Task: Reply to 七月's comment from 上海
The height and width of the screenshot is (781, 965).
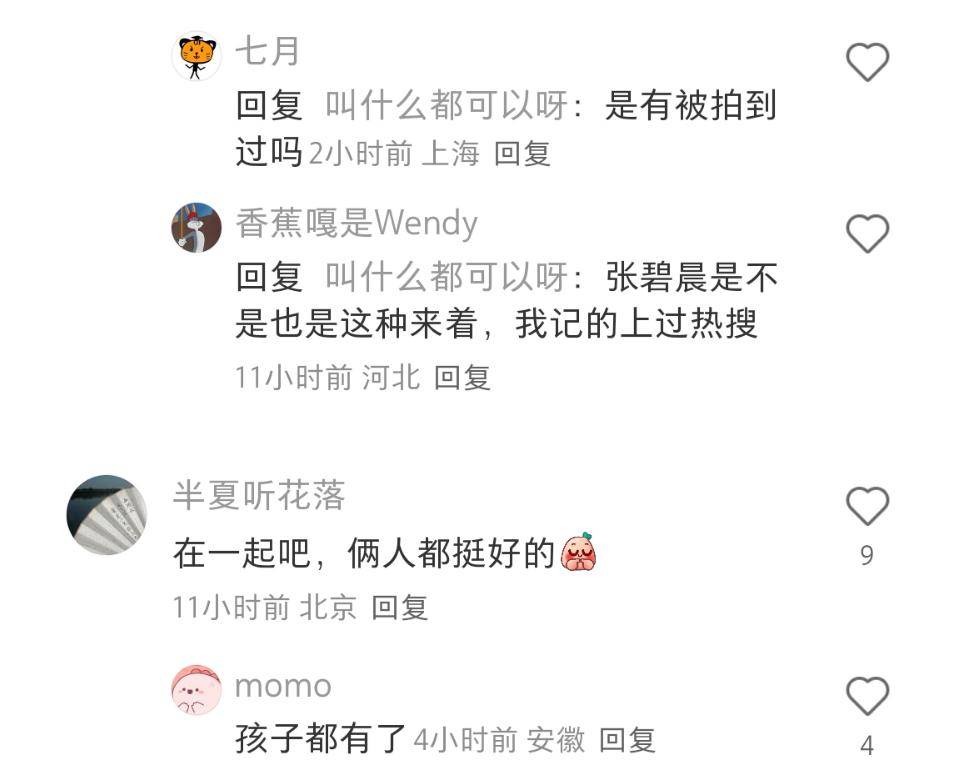Action: pyautogui.click(x=522, y=153)
